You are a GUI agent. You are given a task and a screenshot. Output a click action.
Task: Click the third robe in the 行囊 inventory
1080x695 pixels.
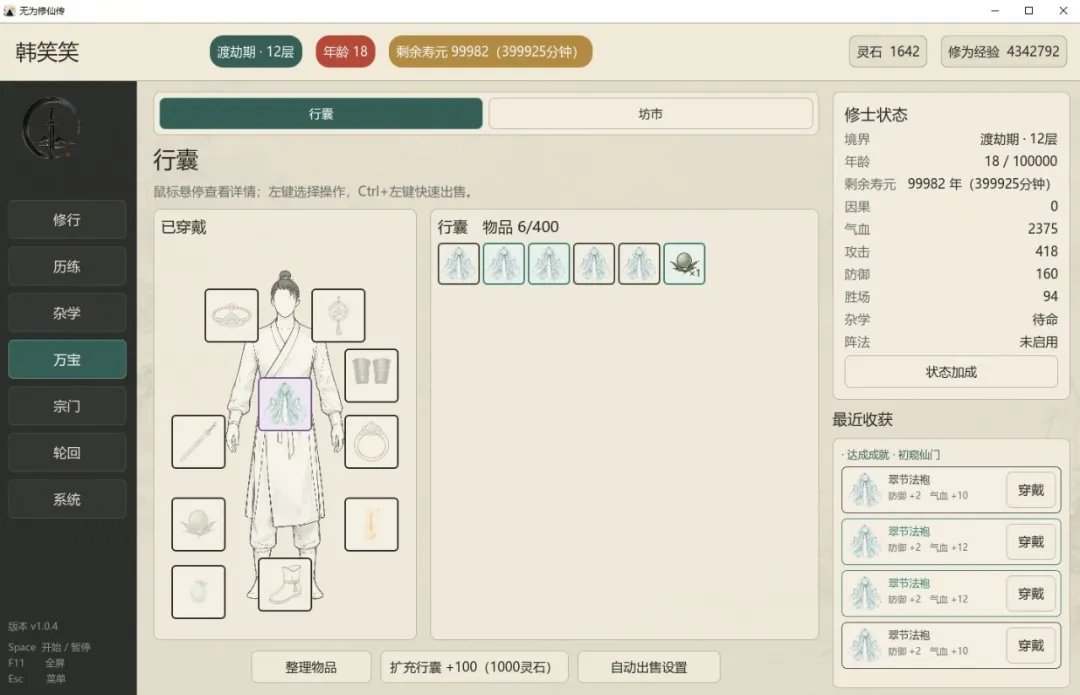click(549, 264)
